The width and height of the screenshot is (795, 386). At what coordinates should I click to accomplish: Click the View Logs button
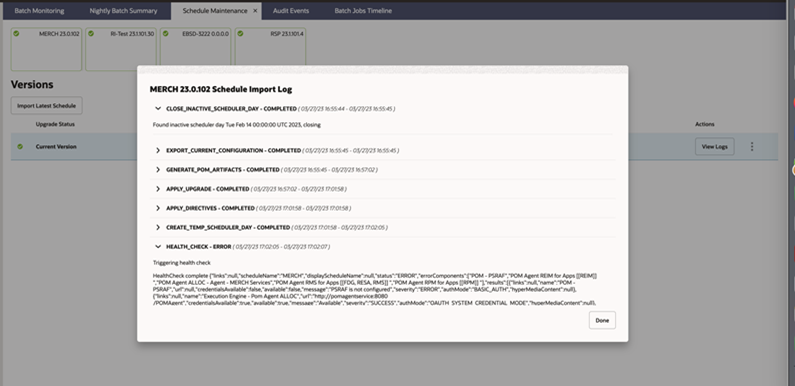[714, 147]
